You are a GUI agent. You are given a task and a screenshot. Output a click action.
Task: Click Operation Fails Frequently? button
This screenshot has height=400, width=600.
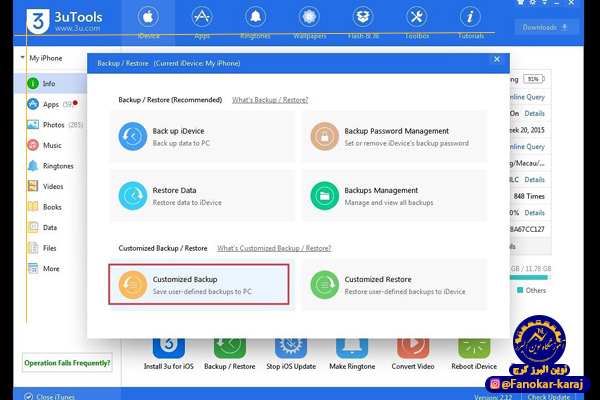[x=67, y=363]
